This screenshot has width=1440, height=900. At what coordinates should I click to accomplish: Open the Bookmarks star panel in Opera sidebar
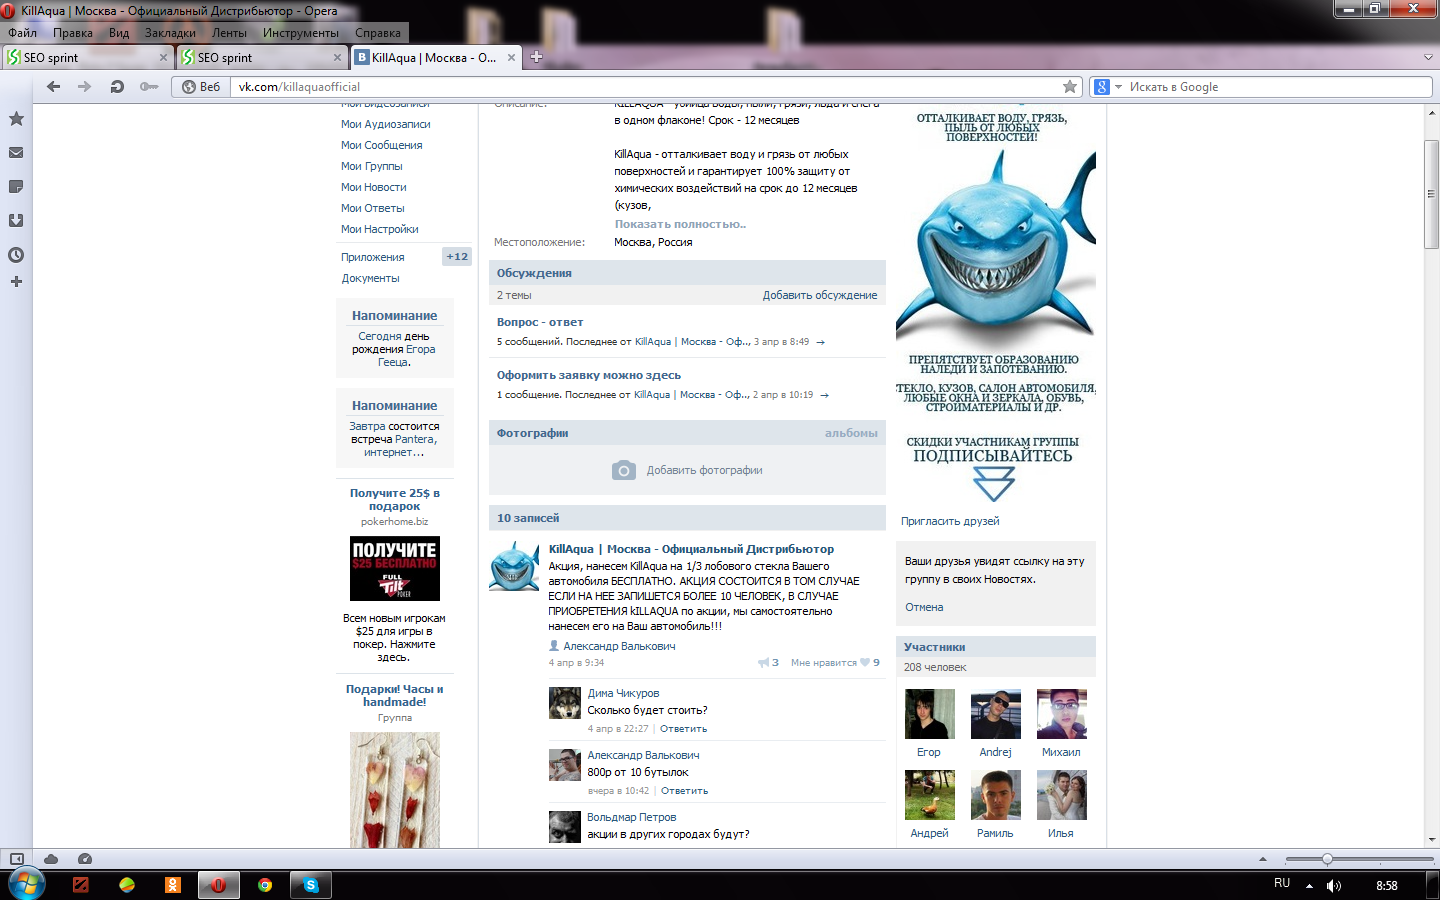tap(16, 119)
